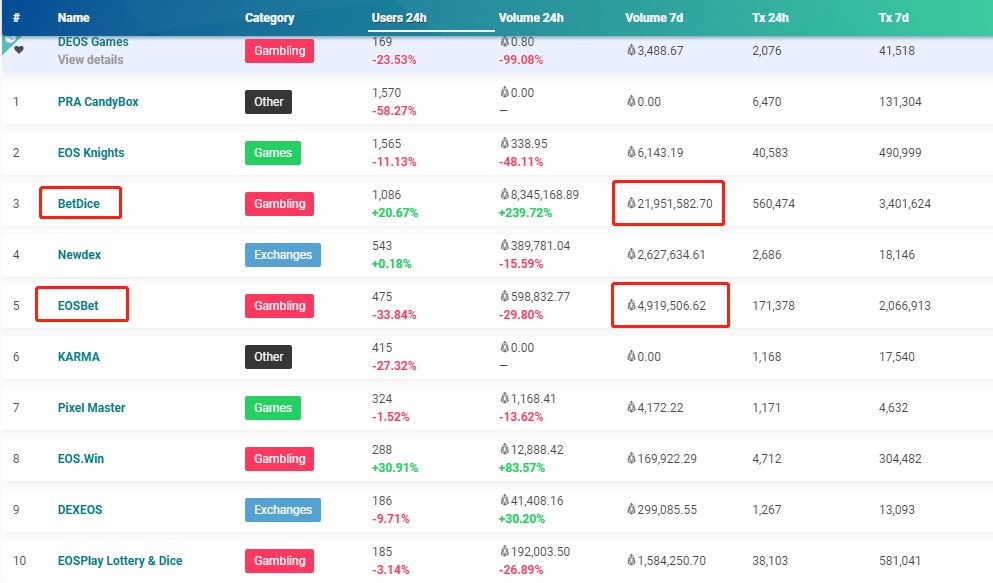Select Pixel Master Volume 24h value 1,168.41
This screenshot has width=993, height=583.
click(x=528, y=398)
